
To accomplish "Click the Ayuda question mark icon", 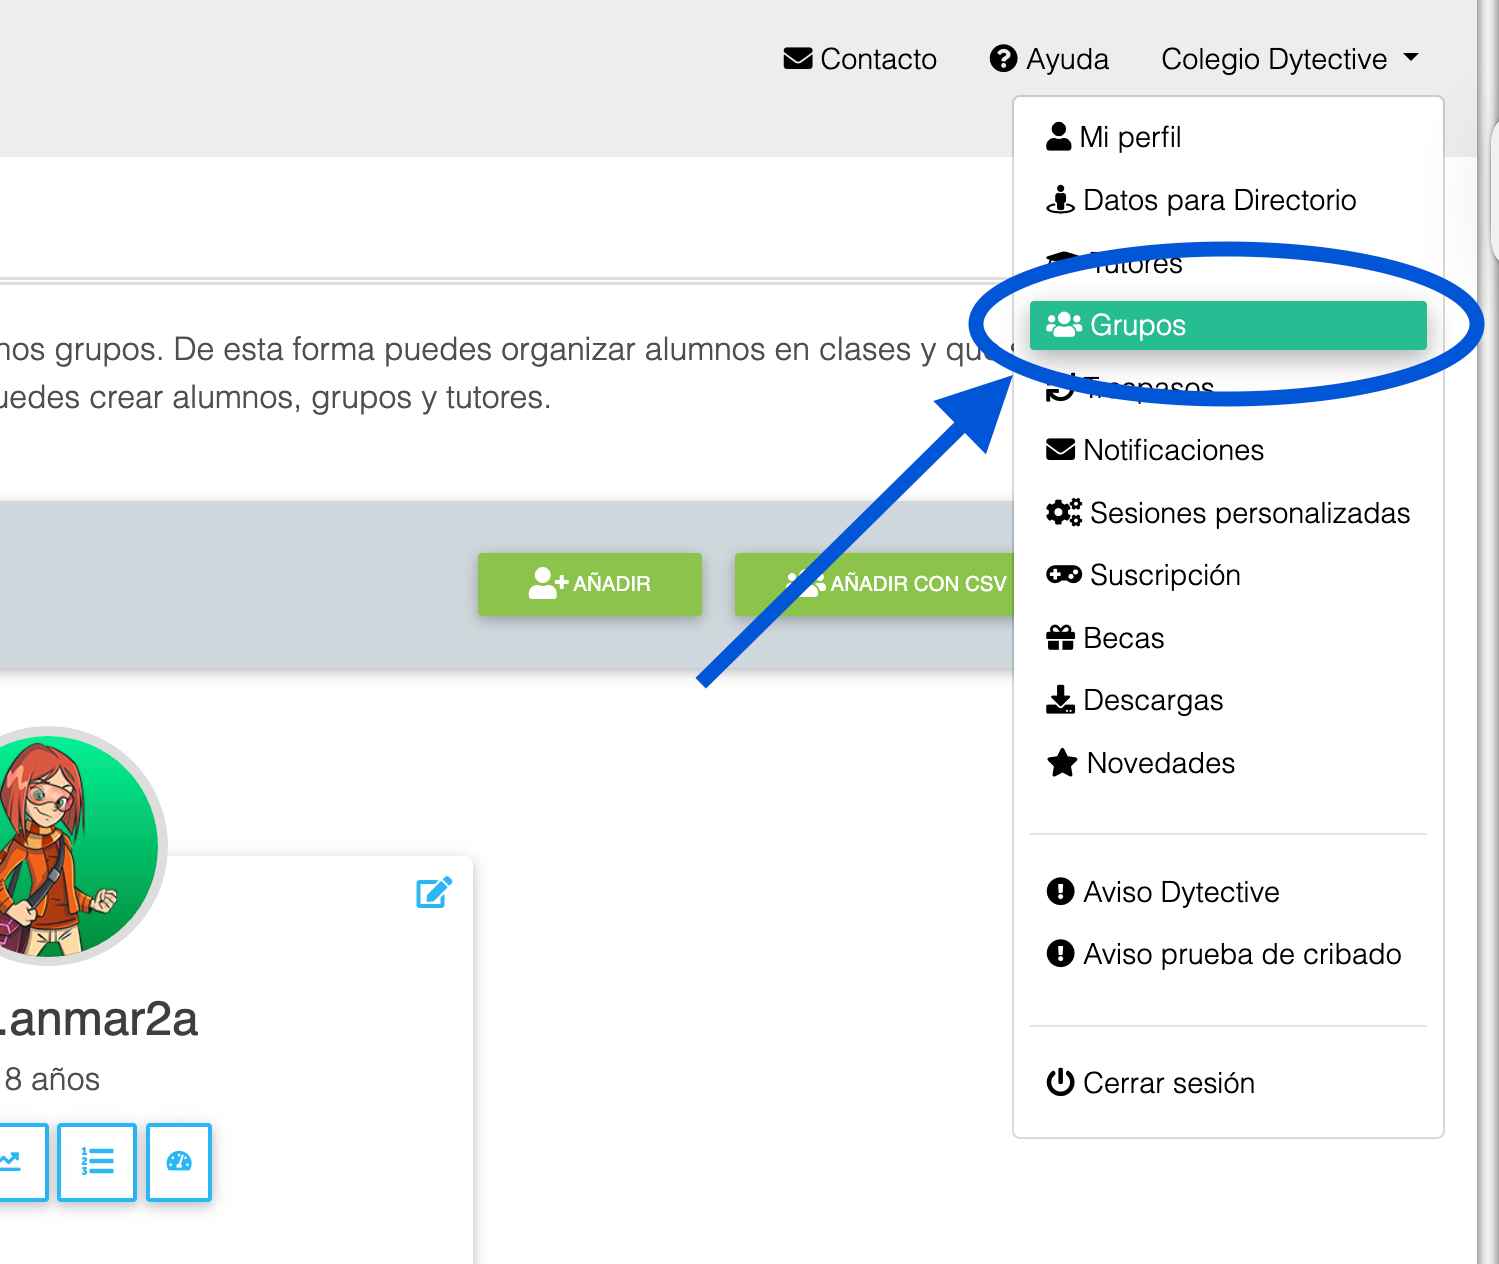I will (1003, 59).
